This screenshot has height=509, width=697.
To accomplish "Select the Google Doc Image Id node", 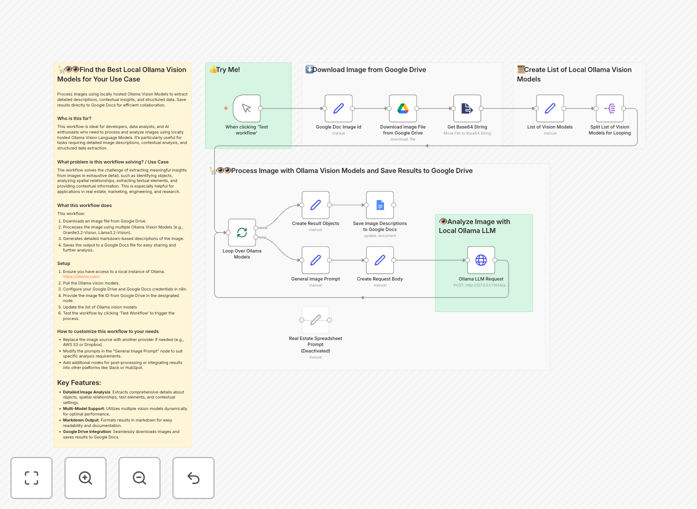I will pos(338,108).
